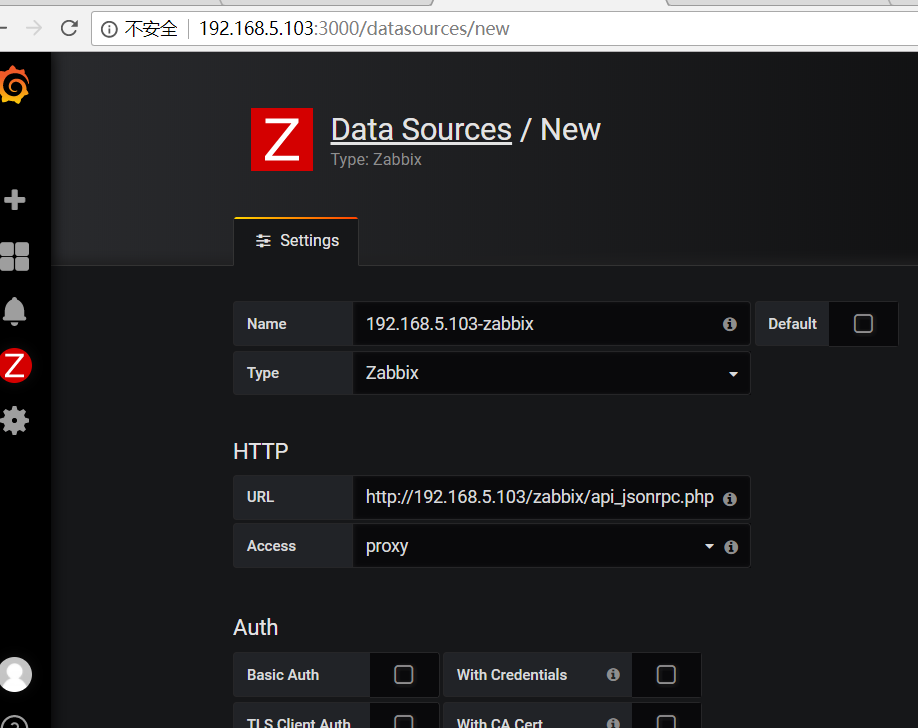Open the Configuration gear icon
This screenshot has height=728, width=918.
(15, 421)
